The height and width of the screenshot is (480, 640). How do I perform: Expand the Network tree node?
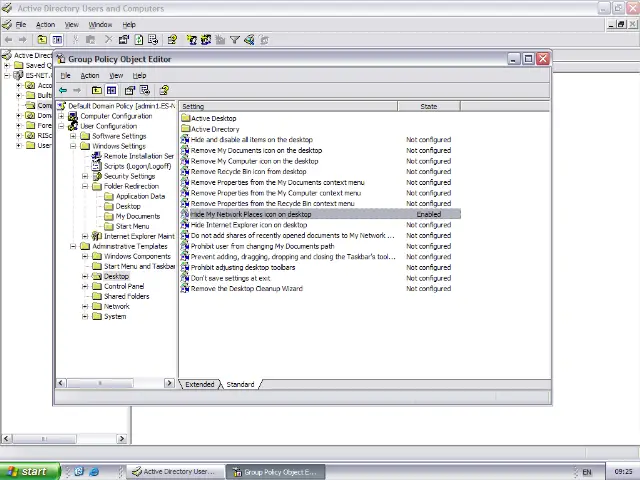click(85, 306)
